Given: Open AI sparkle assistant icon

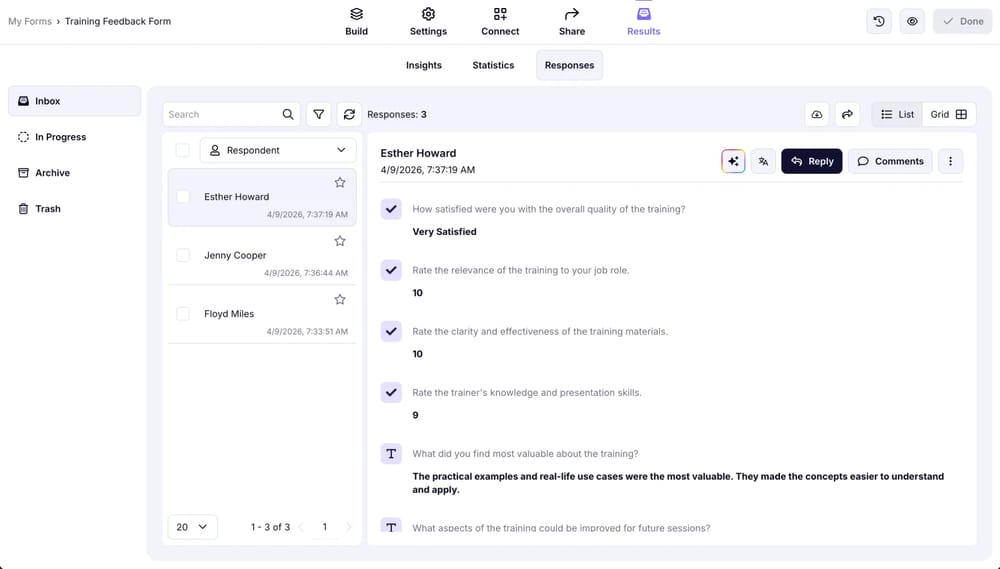Looking at the screenshot, I should coord(733,161).
